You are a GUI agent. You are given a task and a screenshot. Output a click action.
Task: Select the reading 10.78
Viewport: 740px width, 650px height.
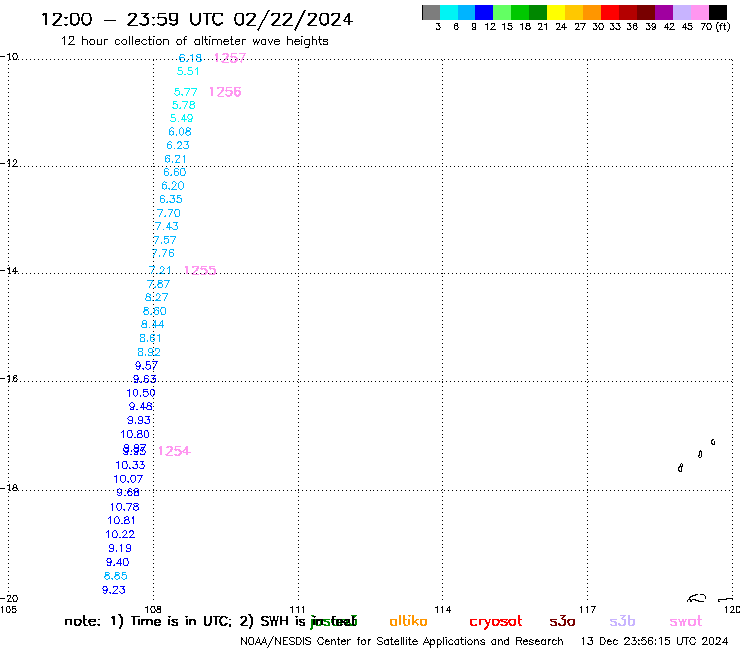click(125, 507)
